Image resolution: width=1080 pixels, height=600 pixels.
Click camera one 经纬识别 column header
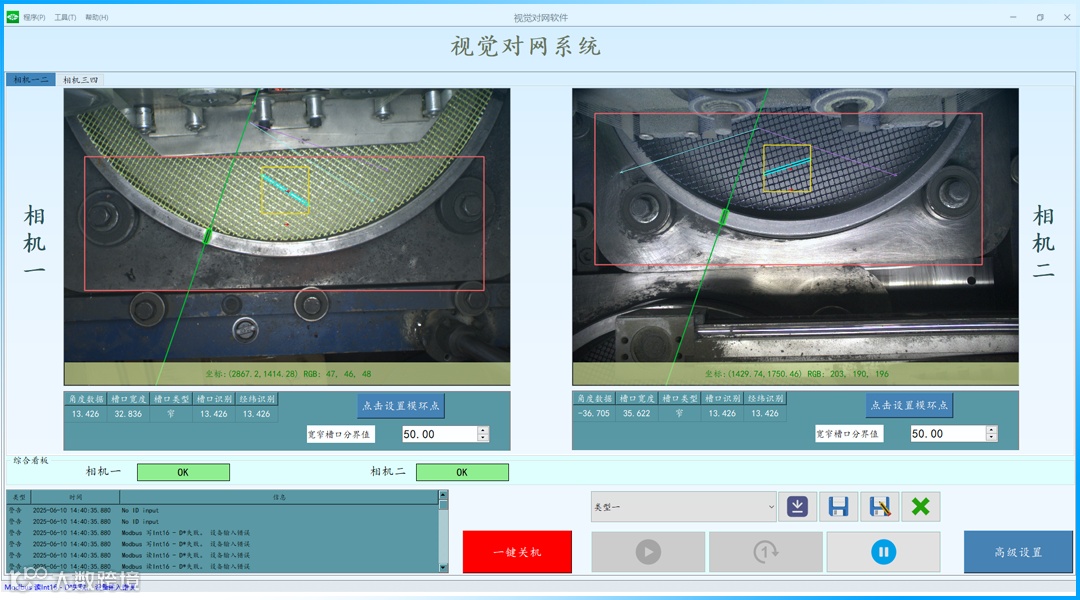[x=256, y=399]
